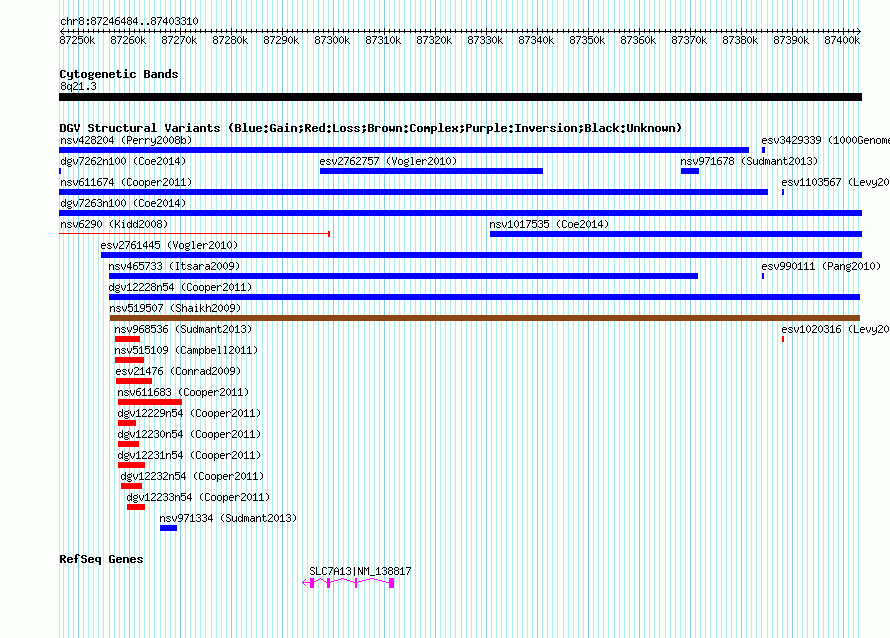
Task: Select the nsv6290 thin red loss line
Action: pyautogui.click(x=195, y=233)
